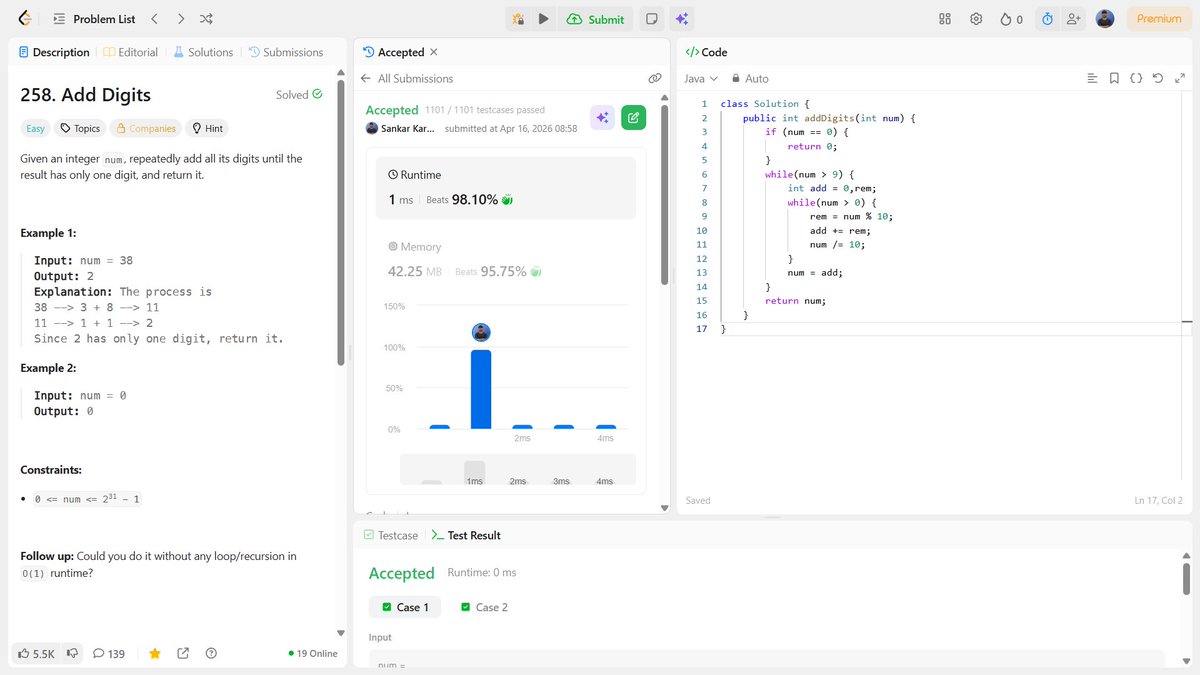Toggle the Auto lock setting

(x=750, y=78)
